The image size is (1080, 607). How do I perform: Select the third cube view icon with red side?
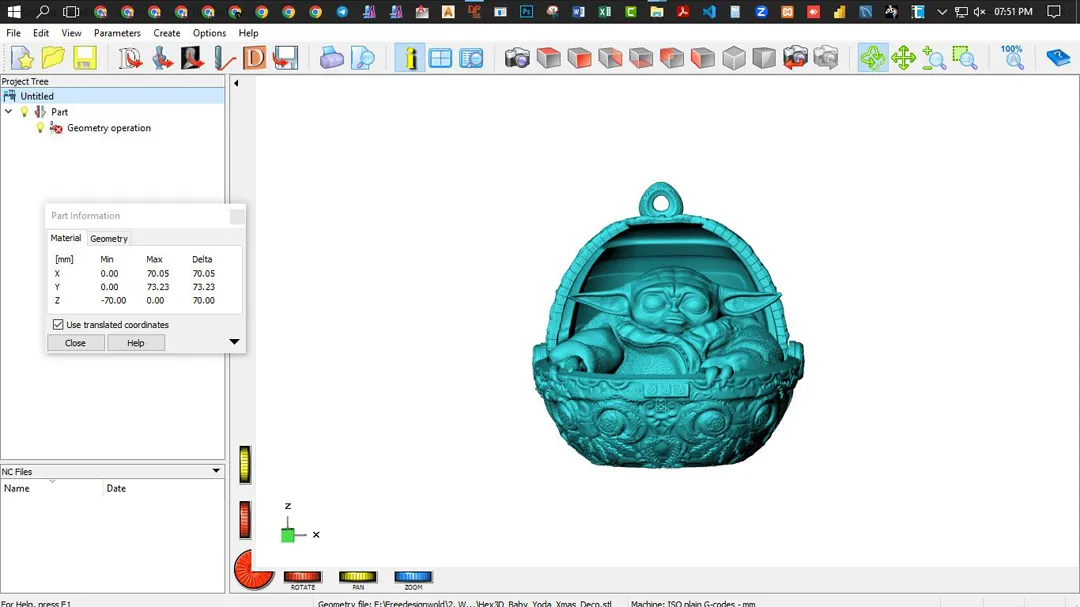tap(610, 59)
